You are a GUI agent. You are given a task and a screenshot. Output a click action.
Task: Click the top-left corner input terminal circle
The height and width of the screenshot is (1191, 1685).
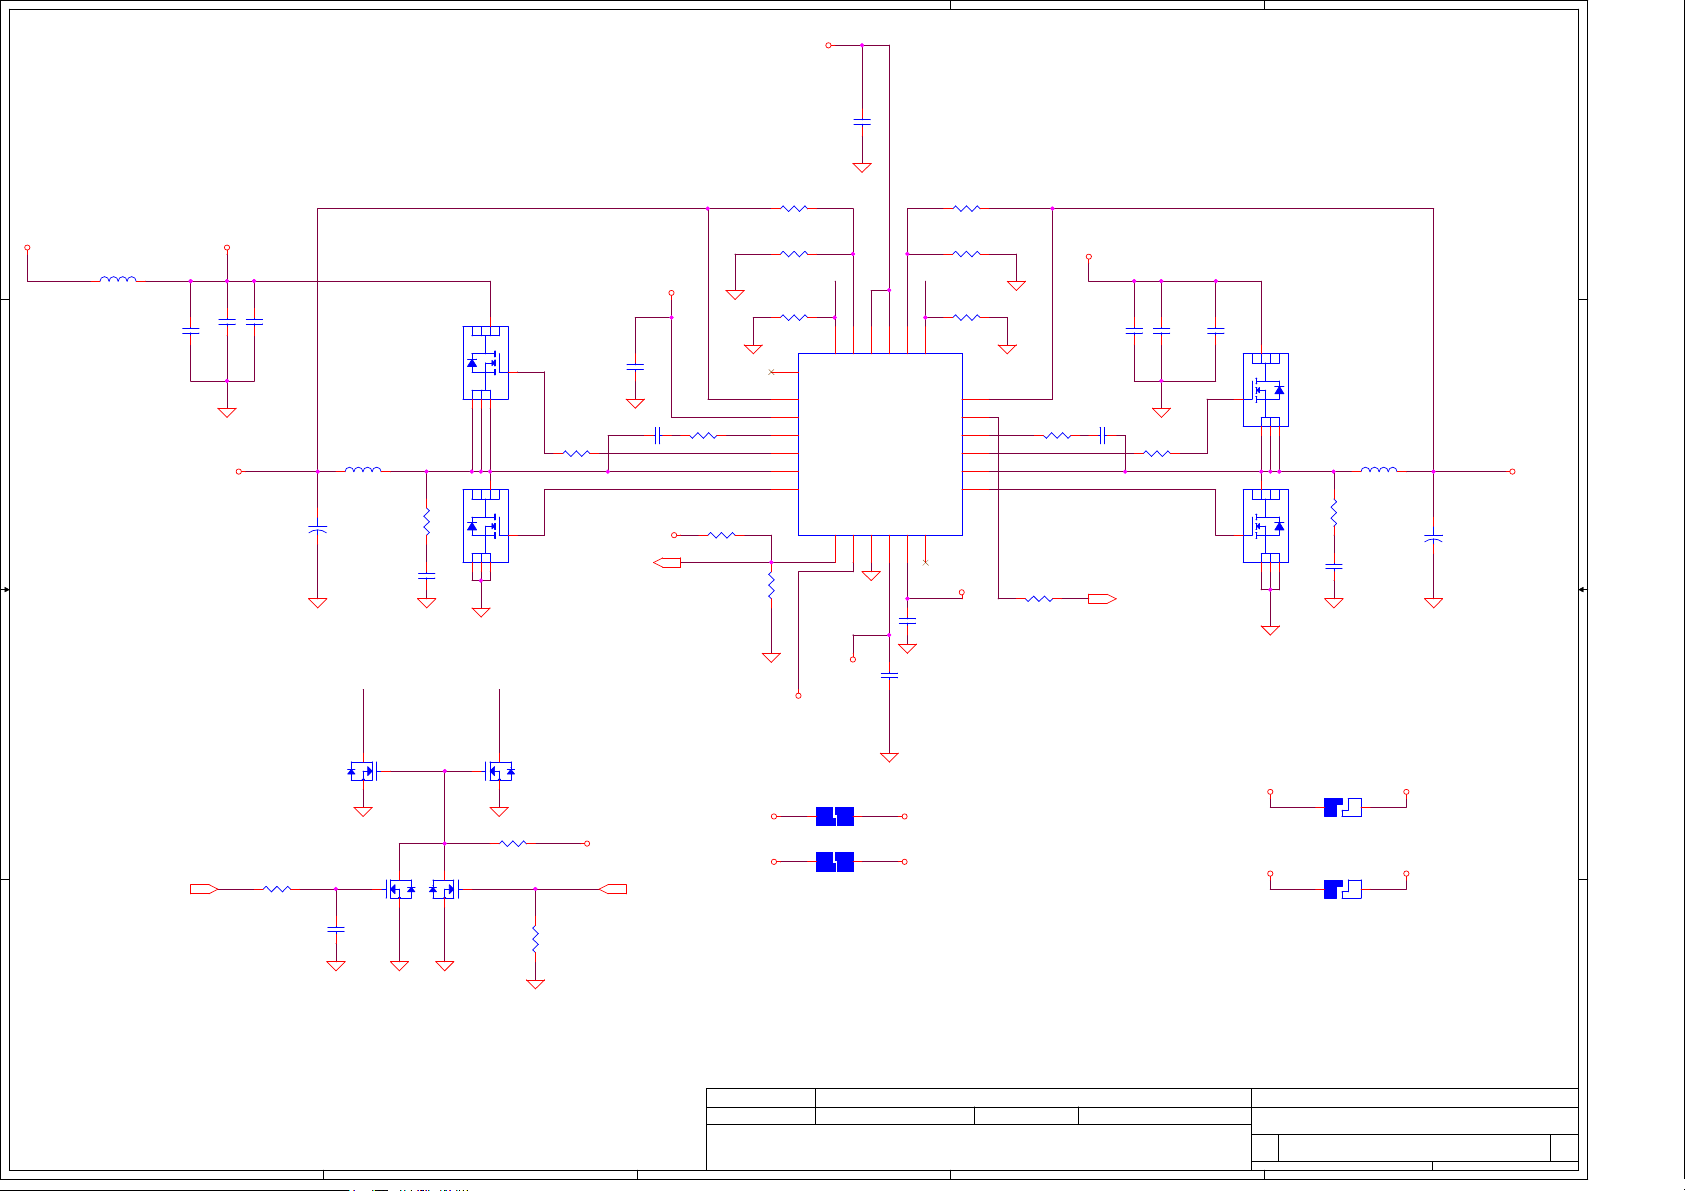click(27, 248)
